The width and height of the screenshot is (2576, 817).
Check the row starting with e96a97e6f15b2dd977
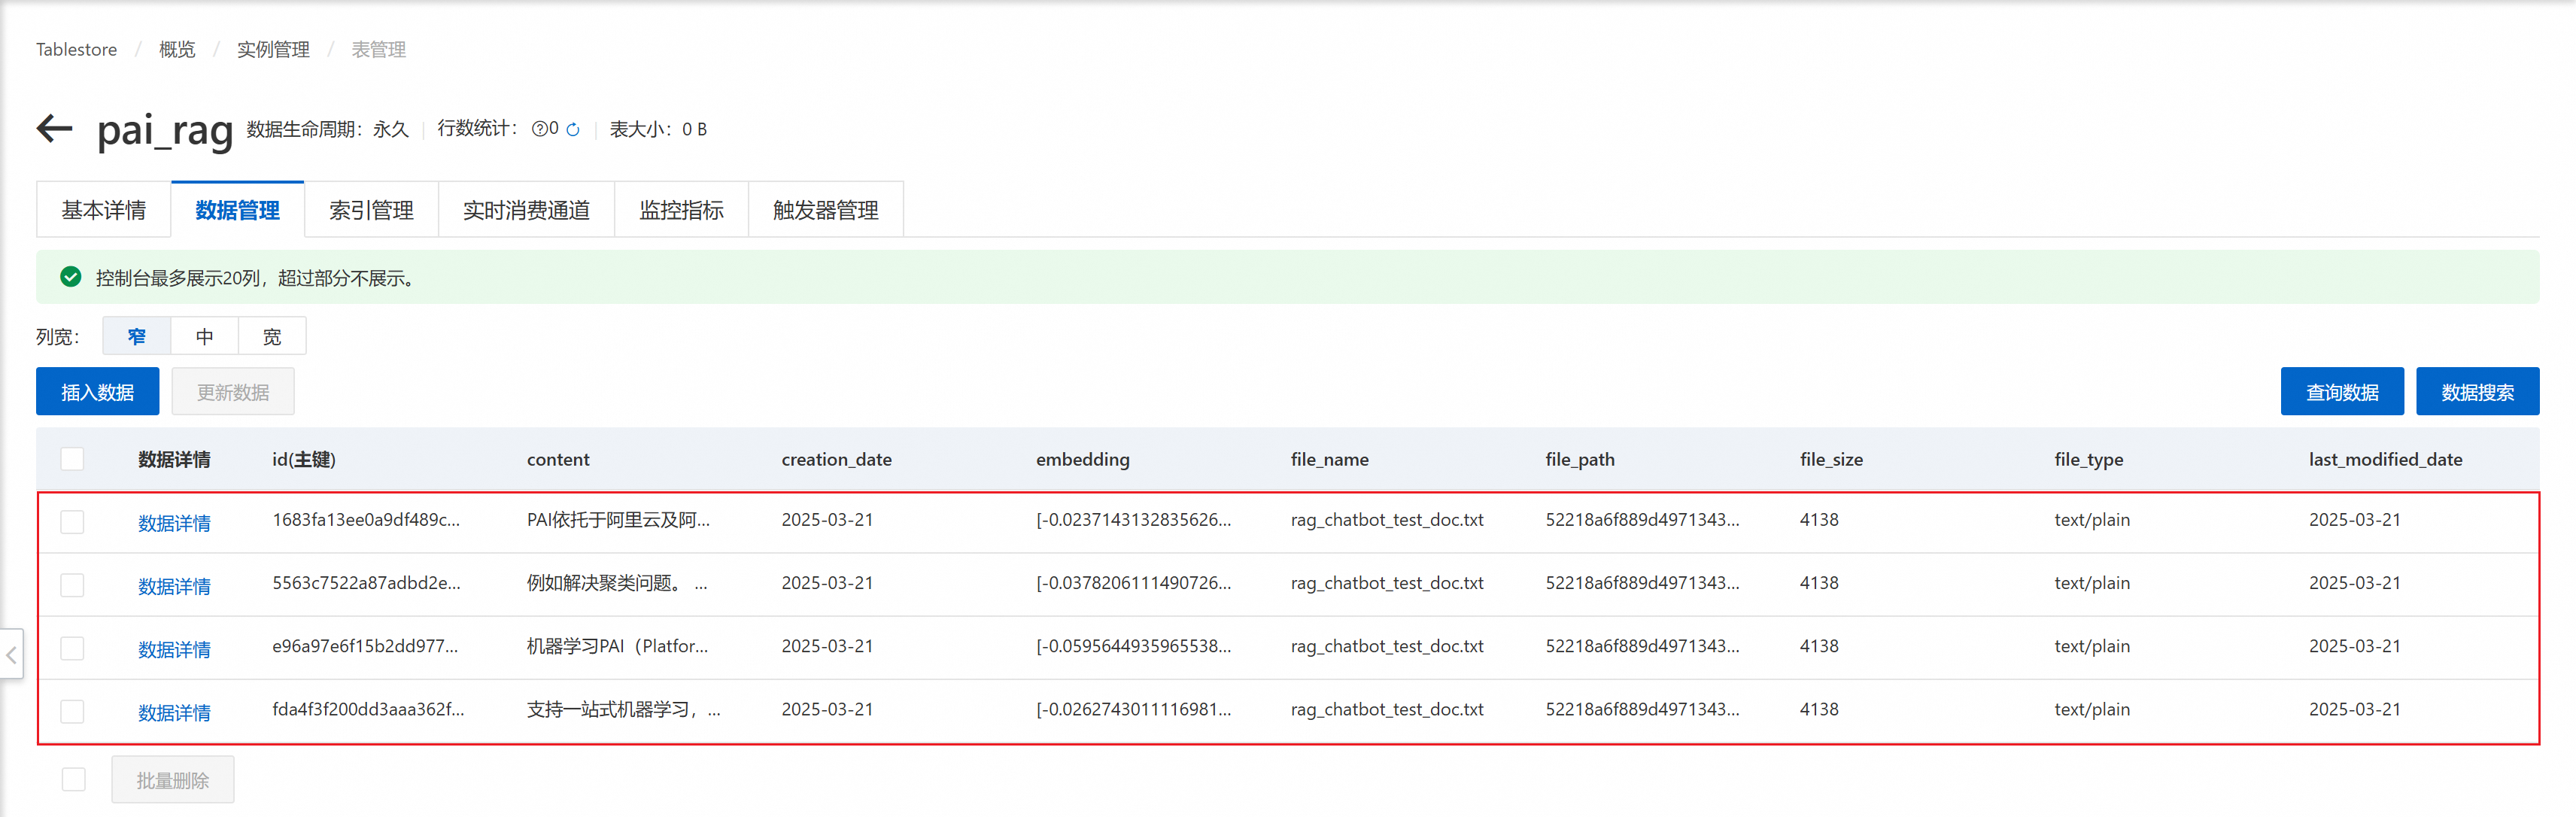click(x=72, y=648)
